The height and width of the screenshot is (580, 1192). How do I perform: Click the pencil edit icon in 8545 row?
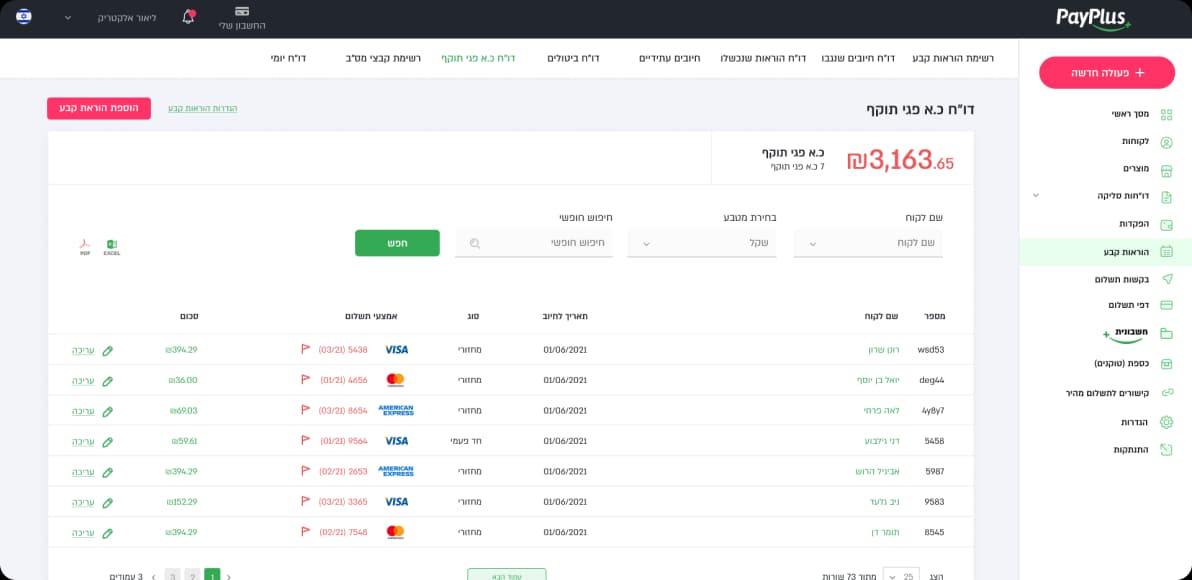point(107,533)
